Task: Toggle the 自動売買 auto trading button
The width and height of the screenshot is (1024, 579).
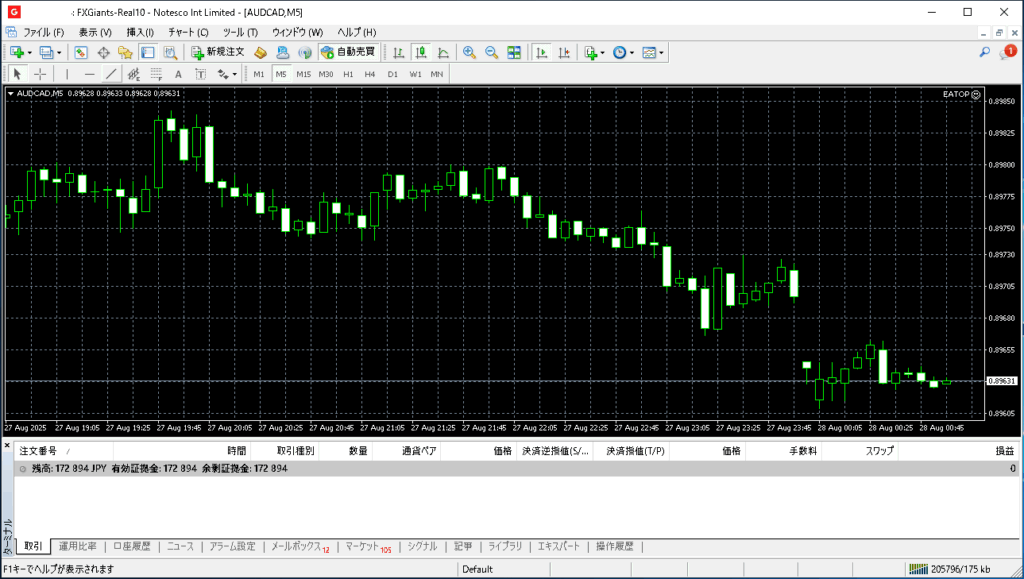Action: click(x=348, y=52)
